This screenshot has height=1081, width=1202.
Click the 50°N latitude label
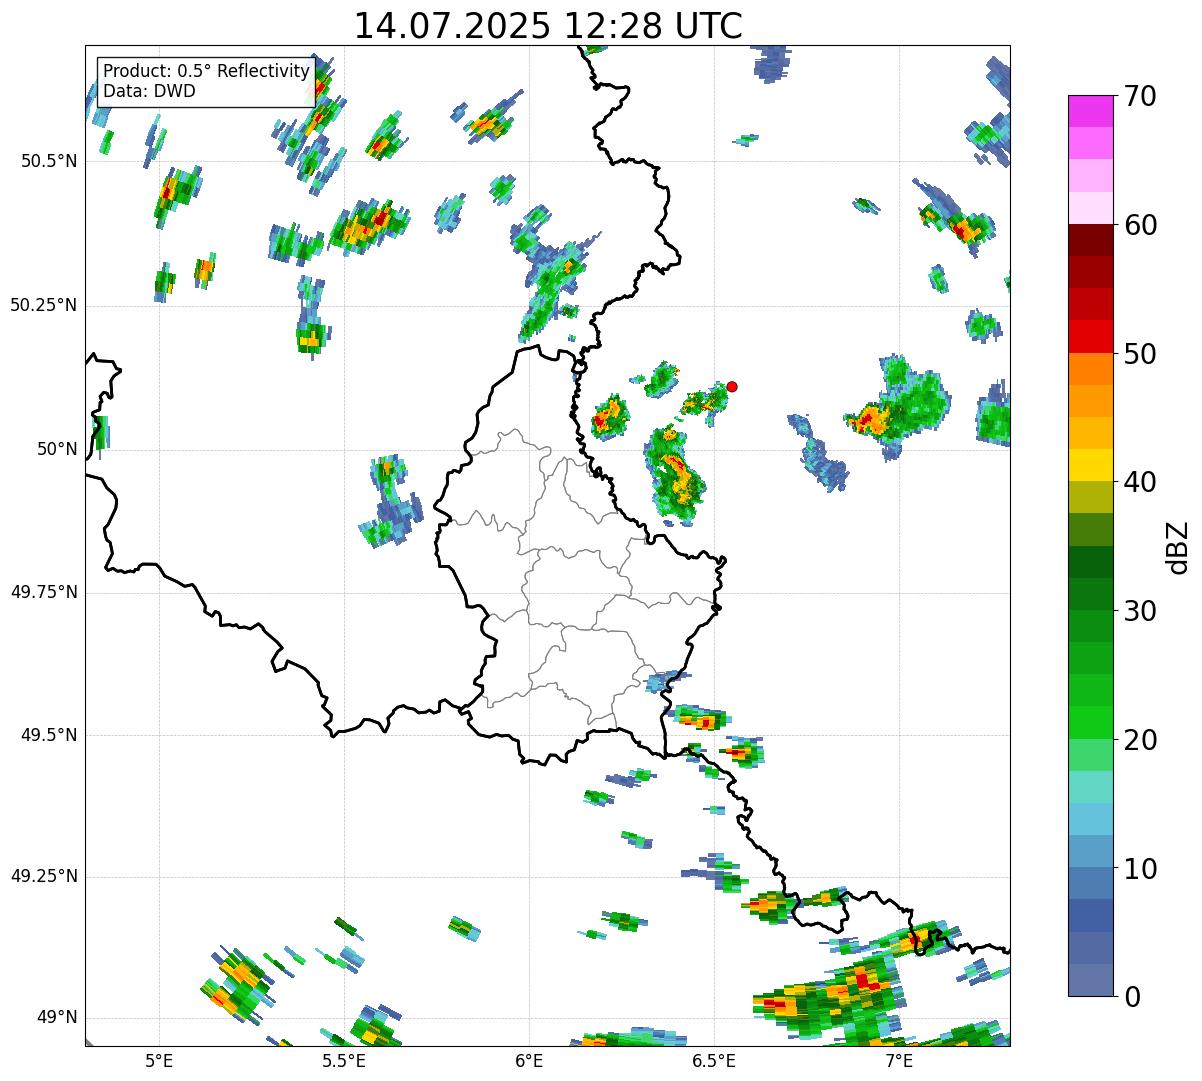pos(57,449)
